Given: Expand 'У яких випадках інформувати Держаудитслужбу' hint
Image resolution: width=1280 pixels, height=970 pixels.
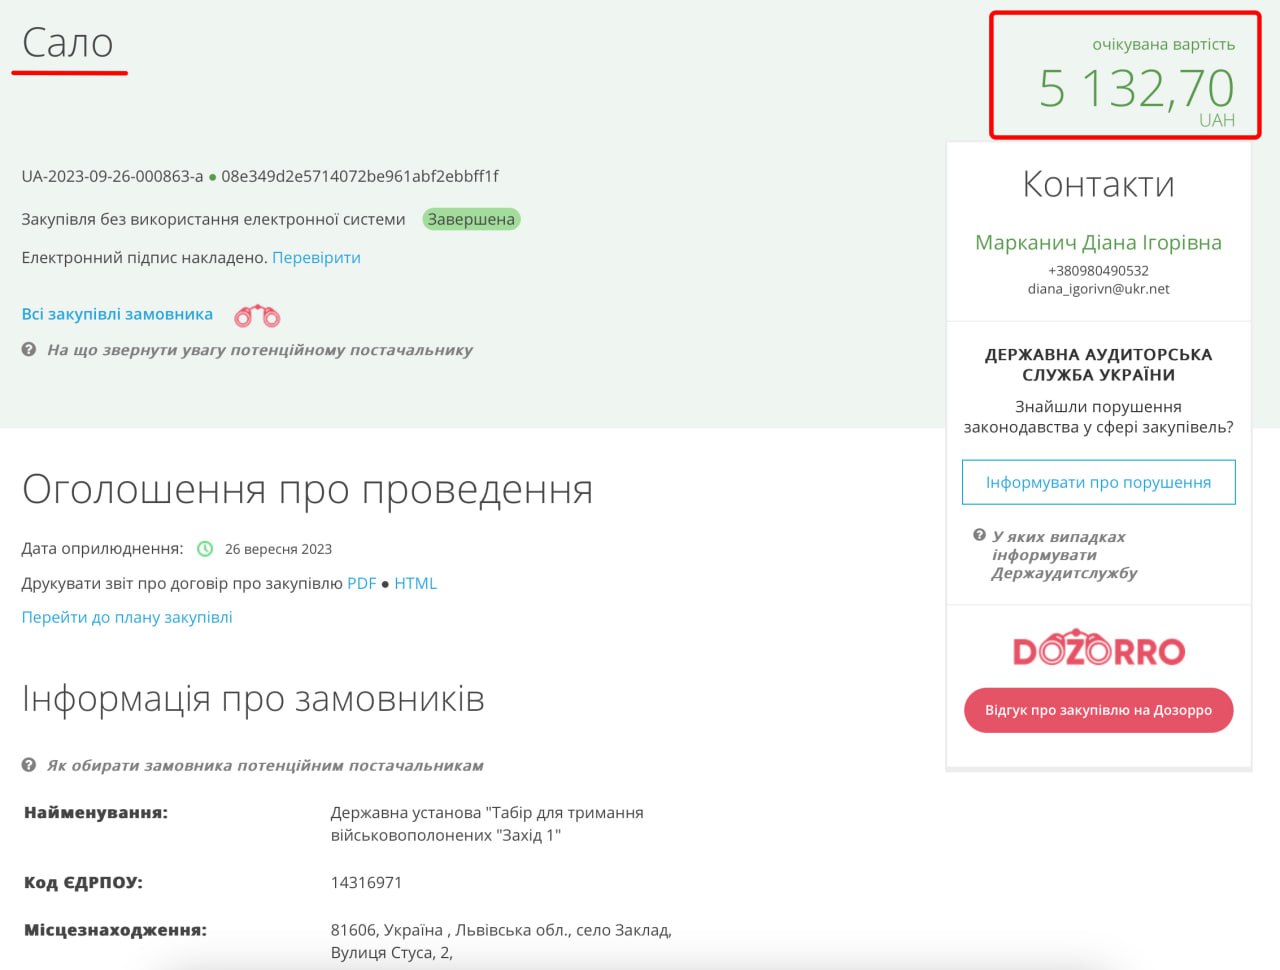Looking at the screenshot, I should coord(1063,555).
